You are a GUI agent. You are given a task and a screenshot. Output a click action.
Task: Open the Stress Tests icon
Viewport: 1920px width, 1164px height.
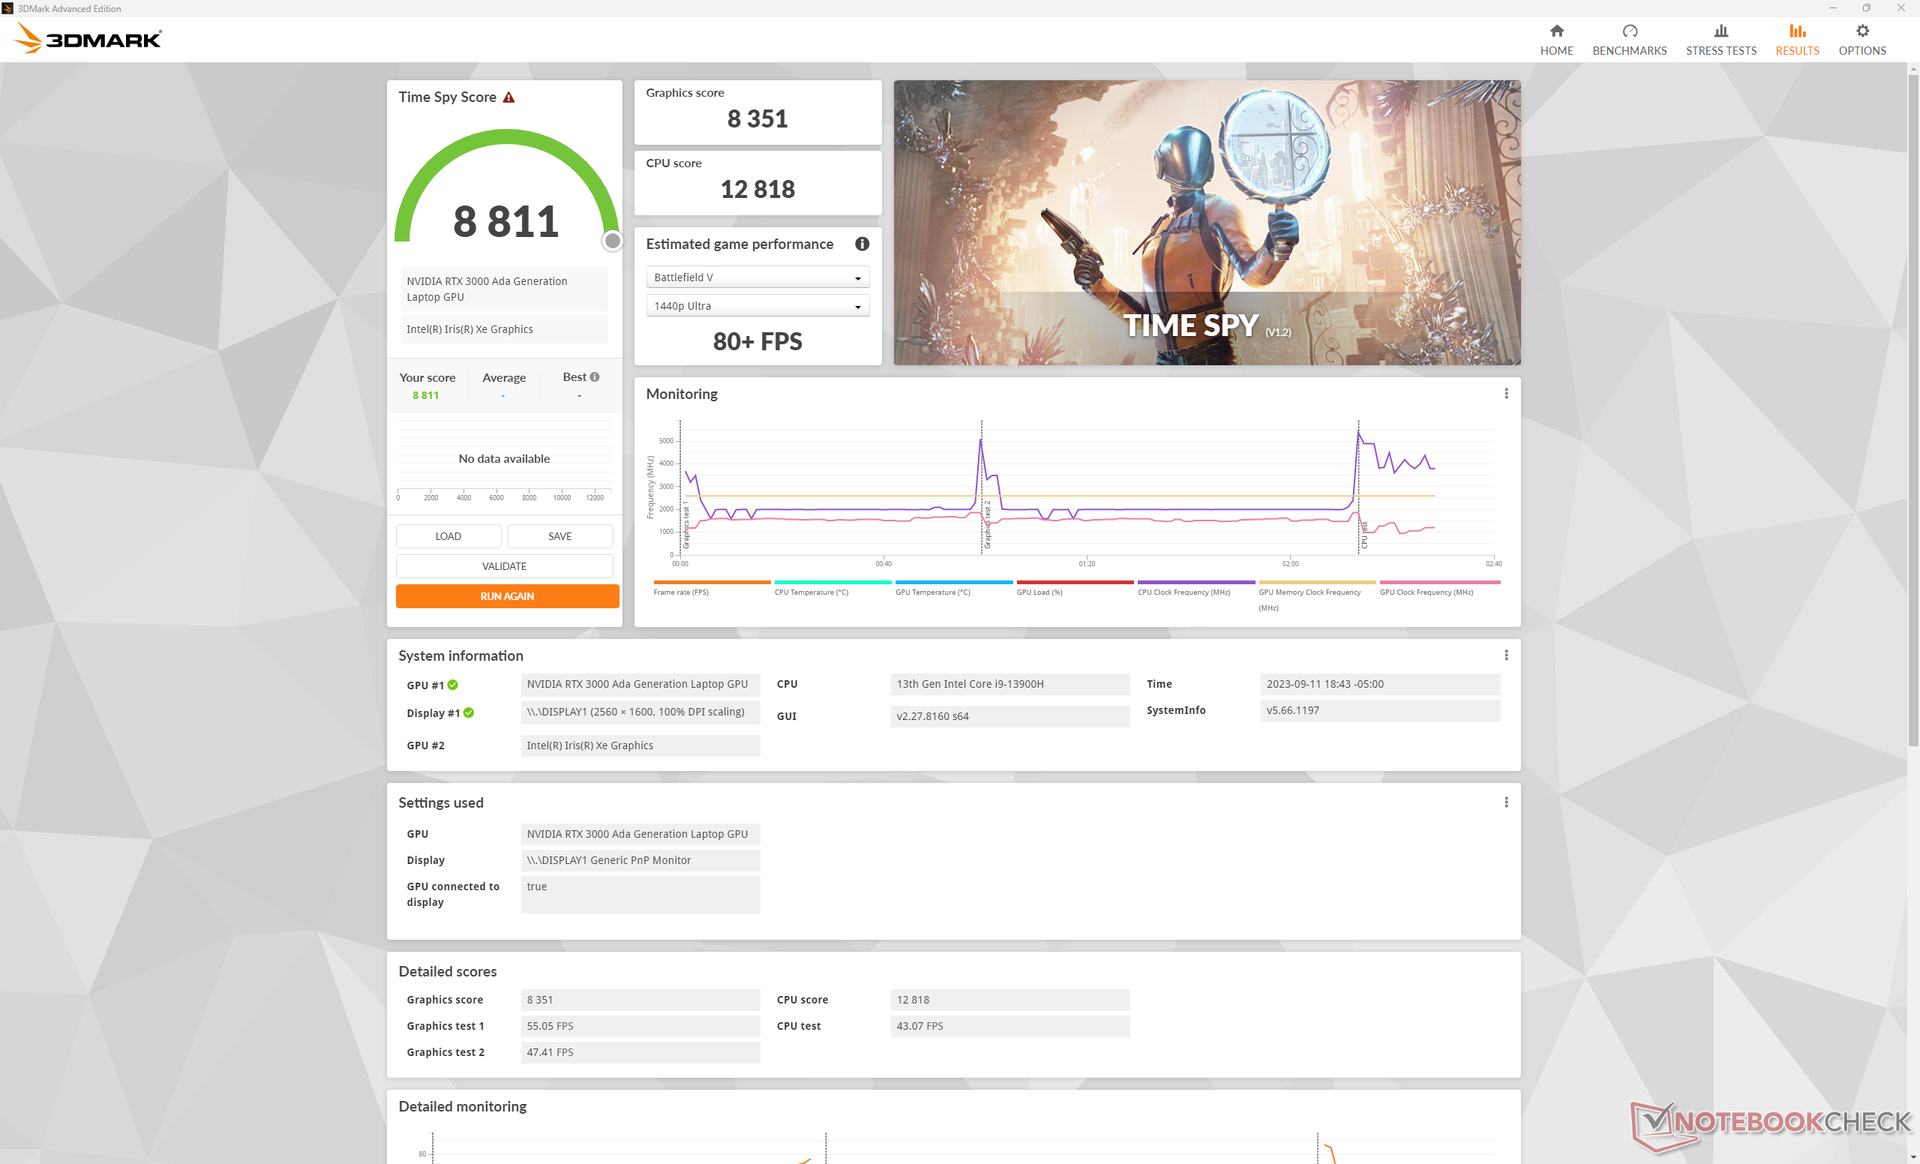[1720, 31]
